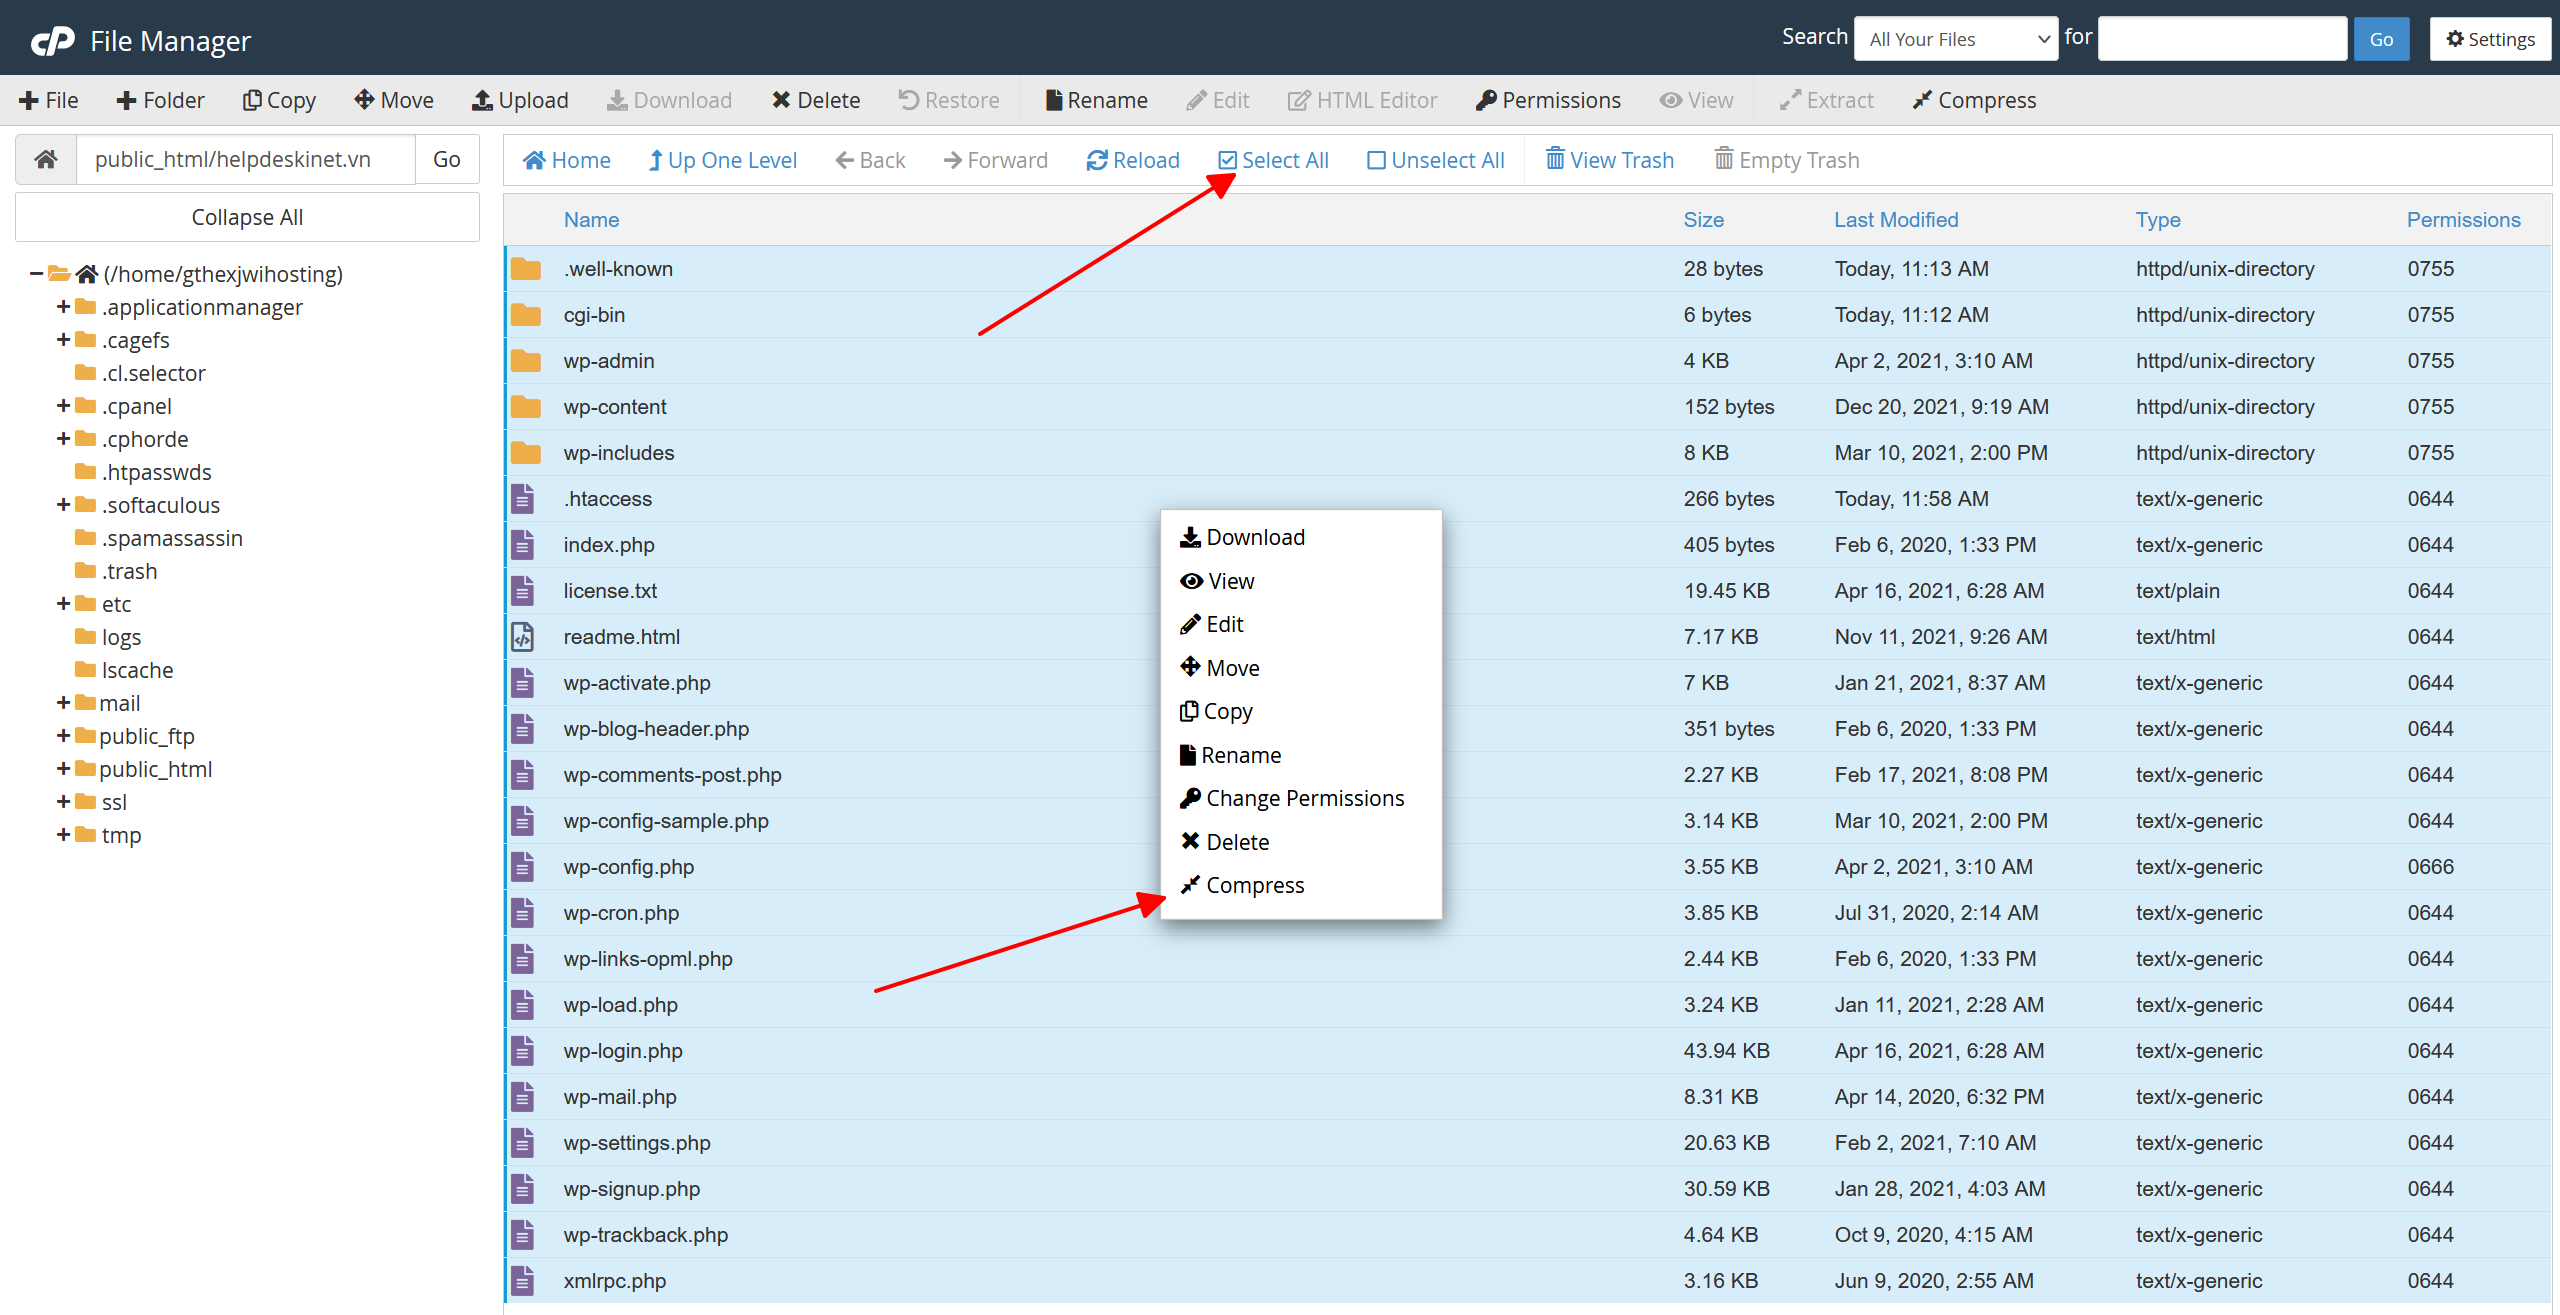Click the toolbar Compress button
The width and height of the screenshot is (2560, 1315).
point(1974,100)
